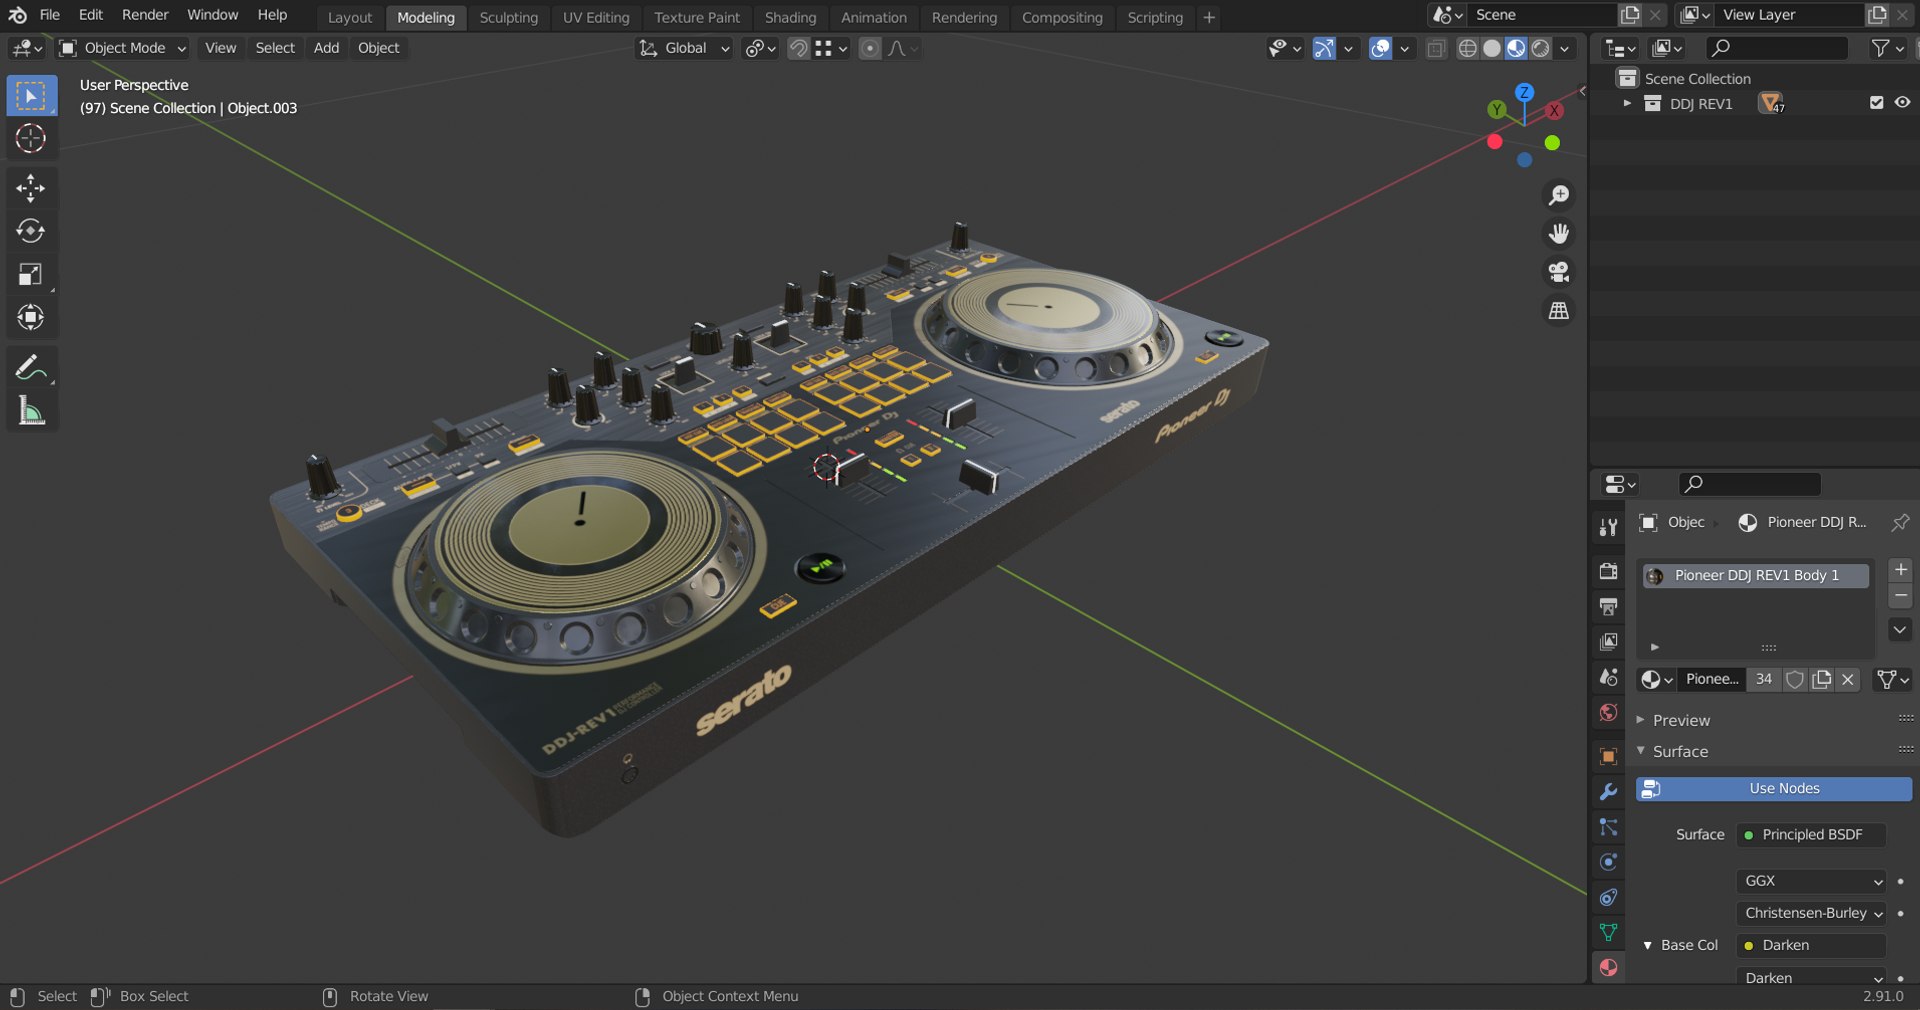The width and height of the screenshot is (1920, 1010).
Task: Switch to the UV Editing workspace tab
Action: 596,17
